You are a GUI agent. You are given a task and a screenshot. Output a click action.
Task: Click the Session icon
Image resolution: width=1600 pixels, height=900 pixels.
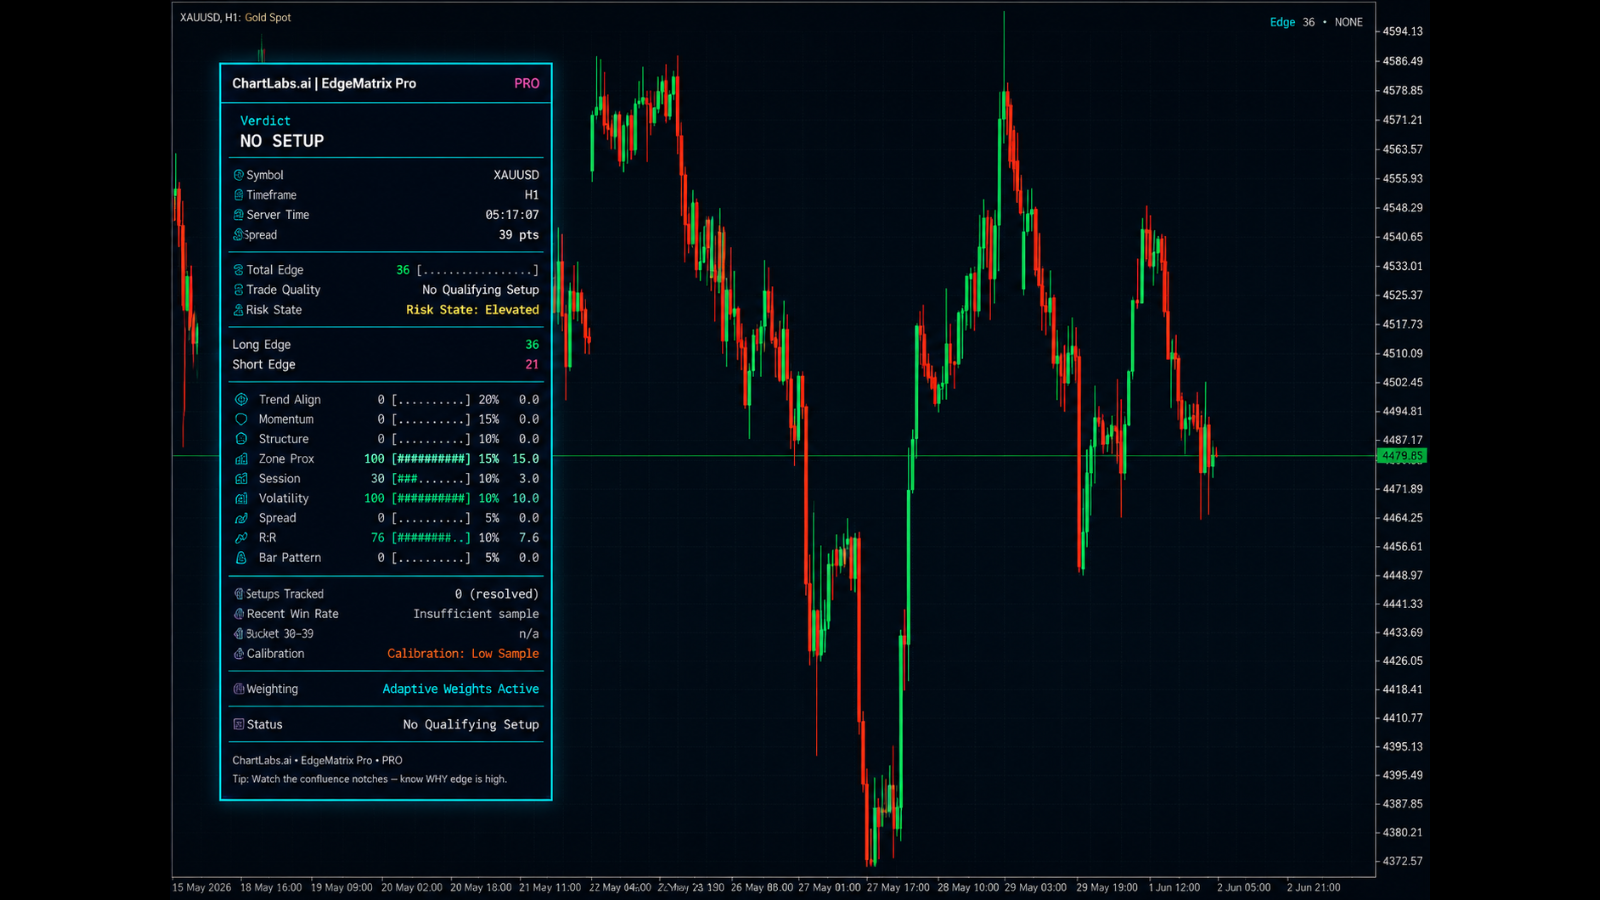241,479
